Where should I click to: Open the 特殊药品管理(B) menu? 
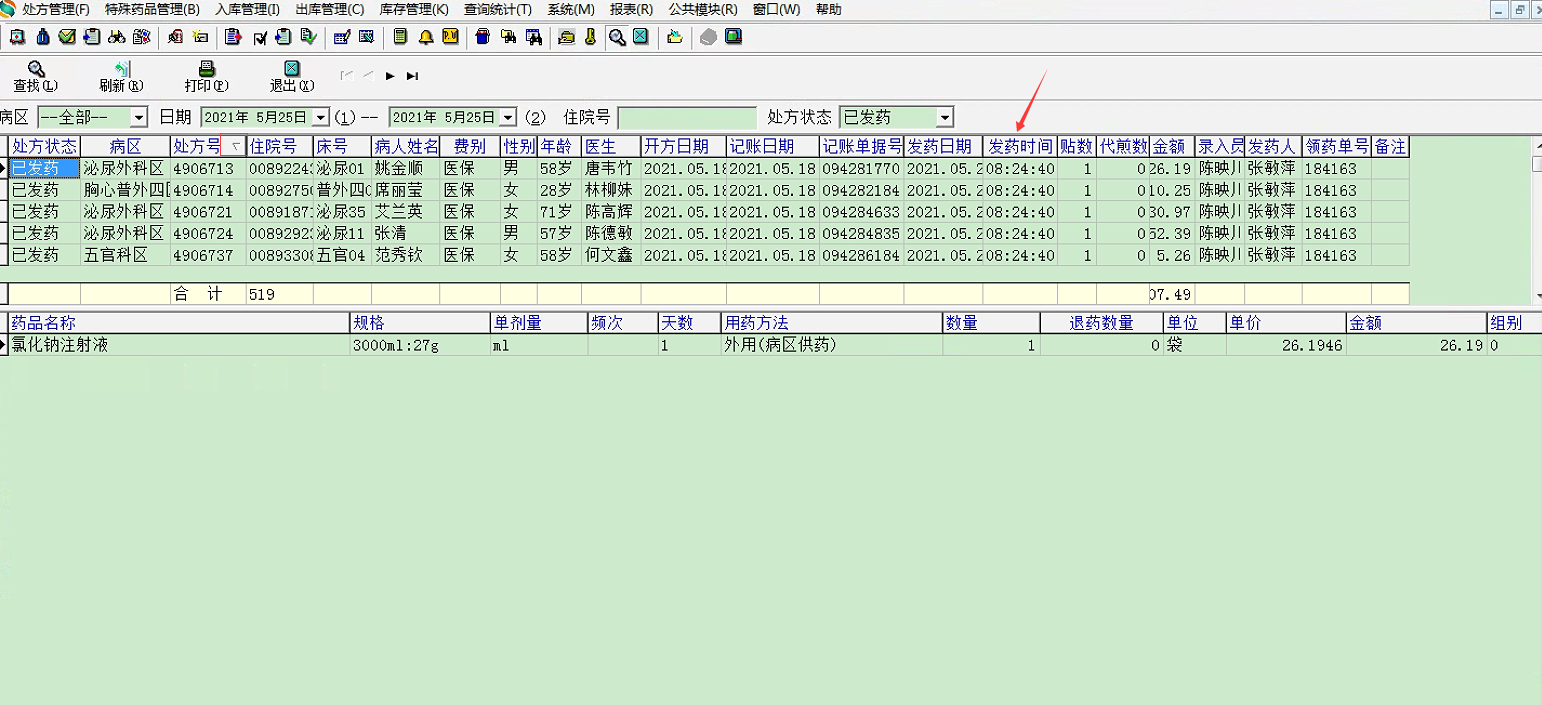click(x=152, y=9)
